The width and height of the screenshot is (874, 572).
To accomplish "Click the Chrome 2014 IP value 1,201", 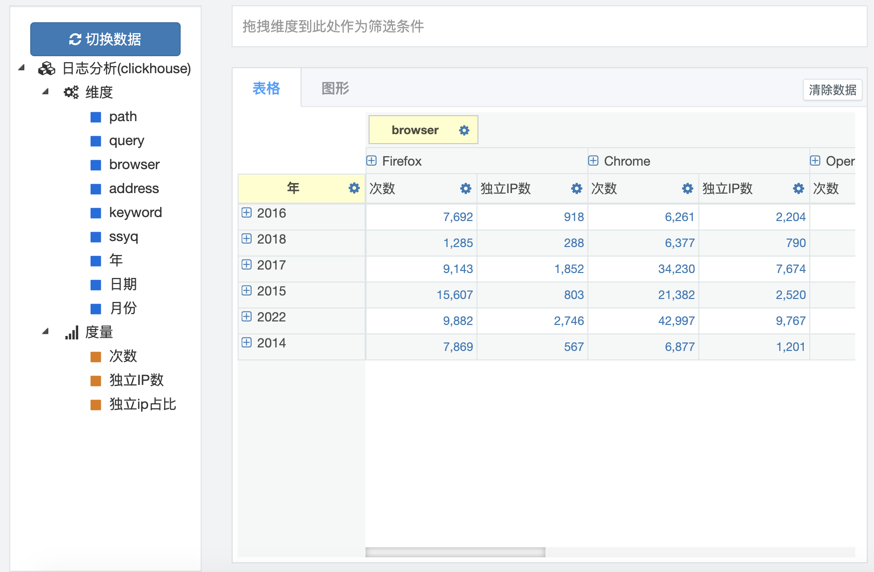I will (790, 347).
